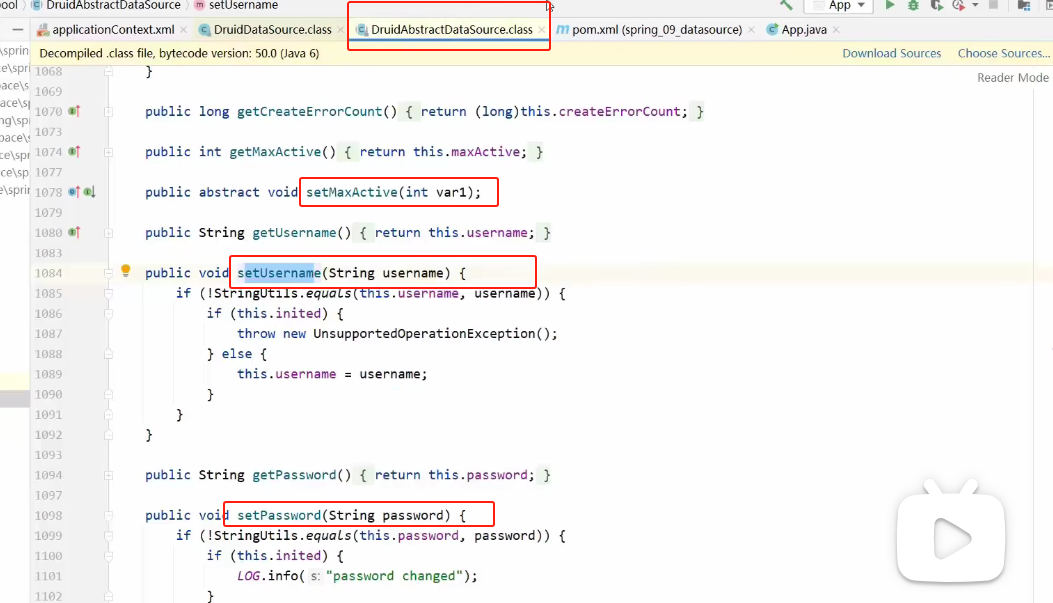Close the applicationContext.xml tab
The width and height of the screenshot is (1053, 603).
click(183, 30)
